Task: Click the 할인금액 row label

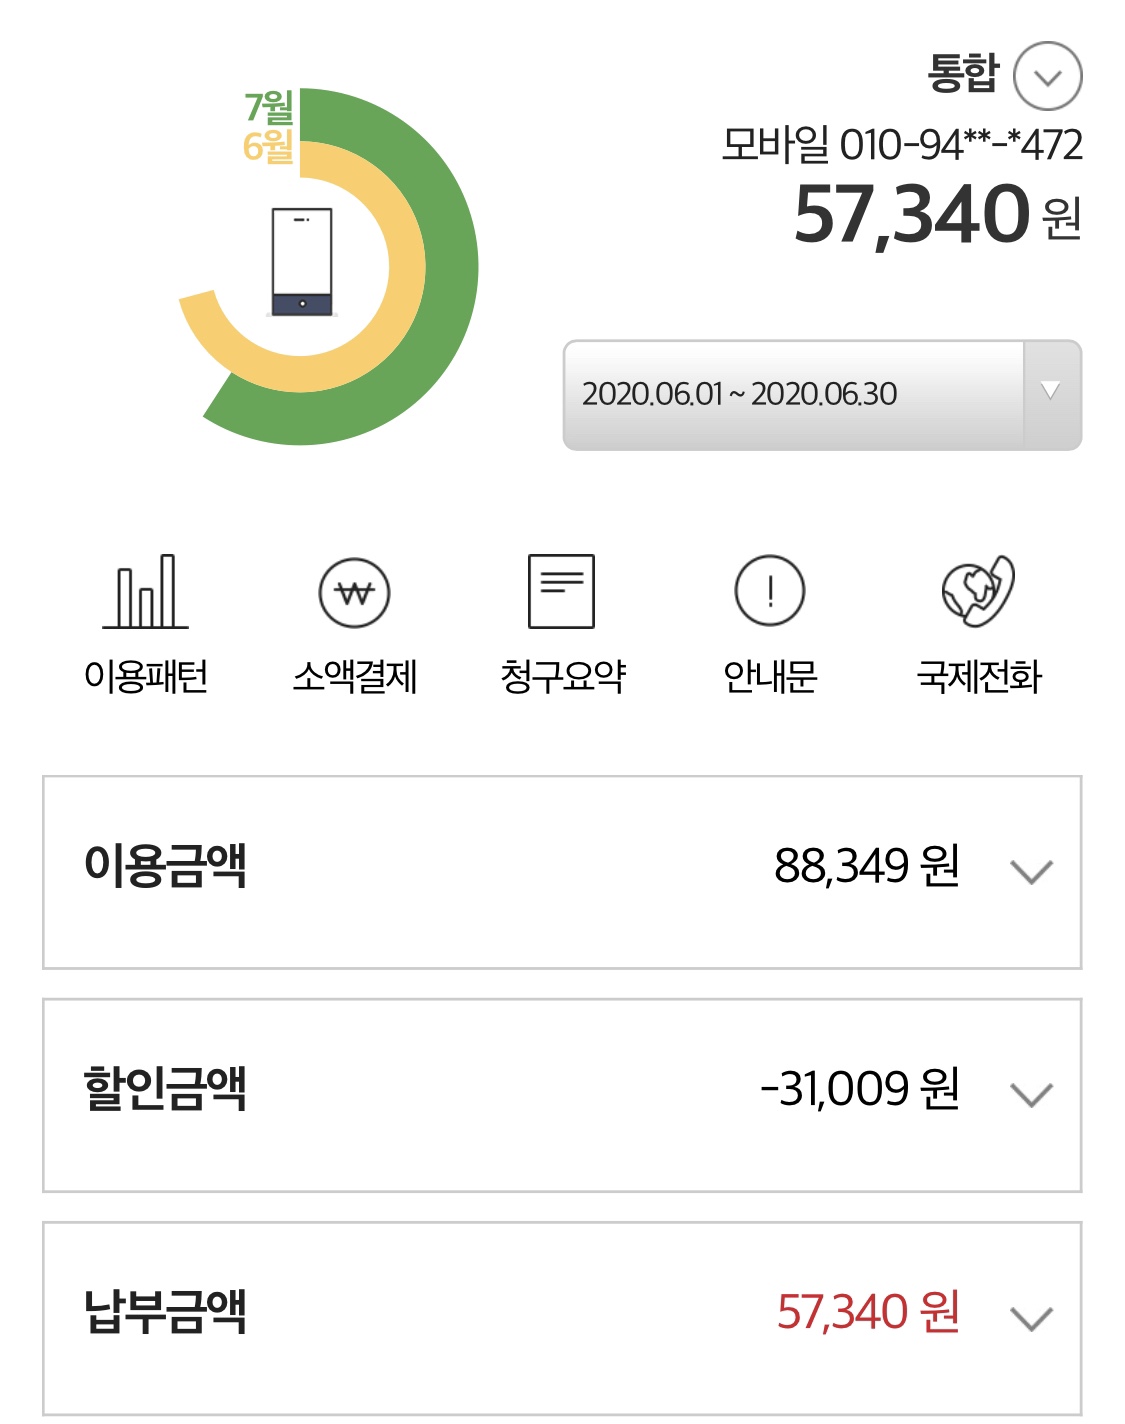Action: pos(165,1088)
